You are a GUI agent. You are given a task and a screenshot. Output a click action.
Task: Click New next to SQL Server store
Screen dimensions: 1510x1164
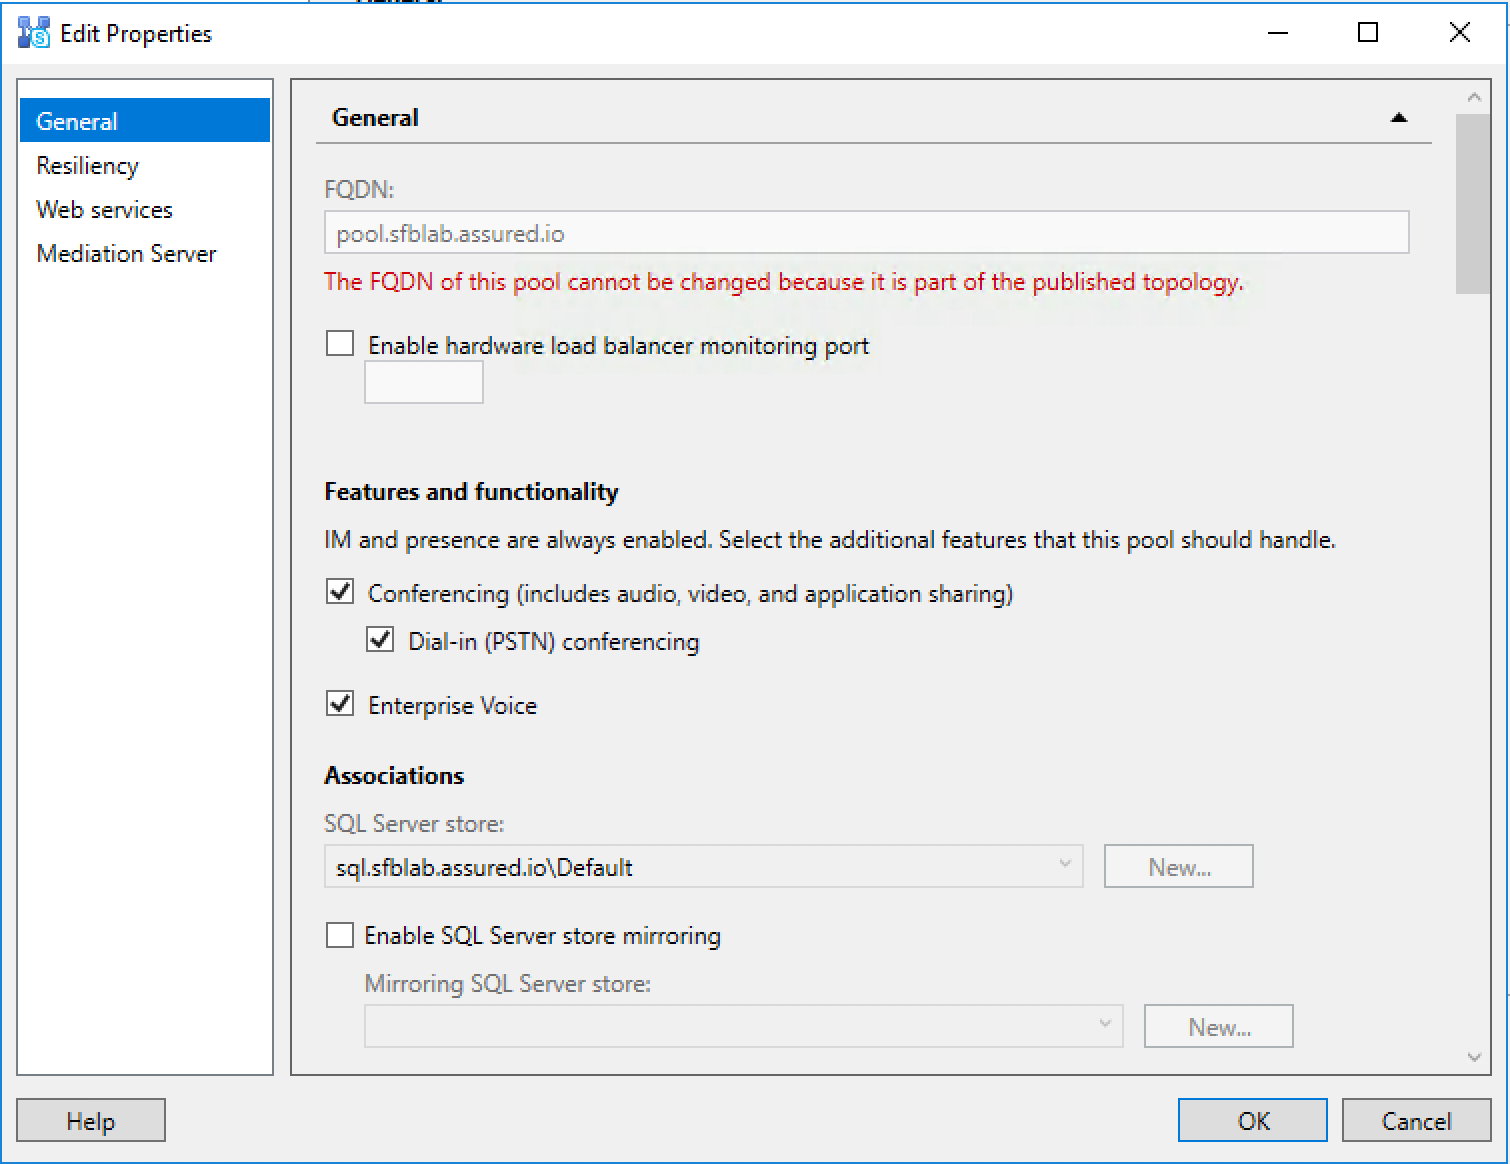click(x=1178, y=867)
